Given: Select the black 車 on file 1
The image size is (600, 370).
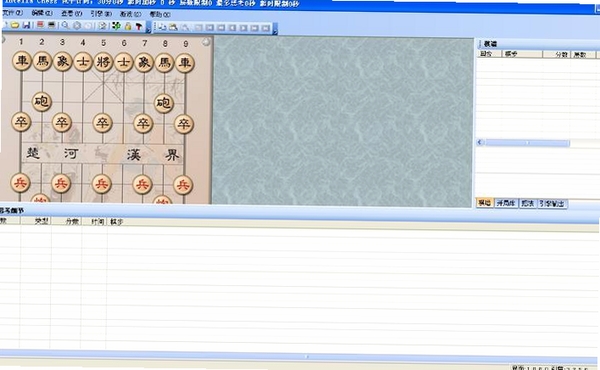Looking at the screenshot, I should click(x=21, y=61).
